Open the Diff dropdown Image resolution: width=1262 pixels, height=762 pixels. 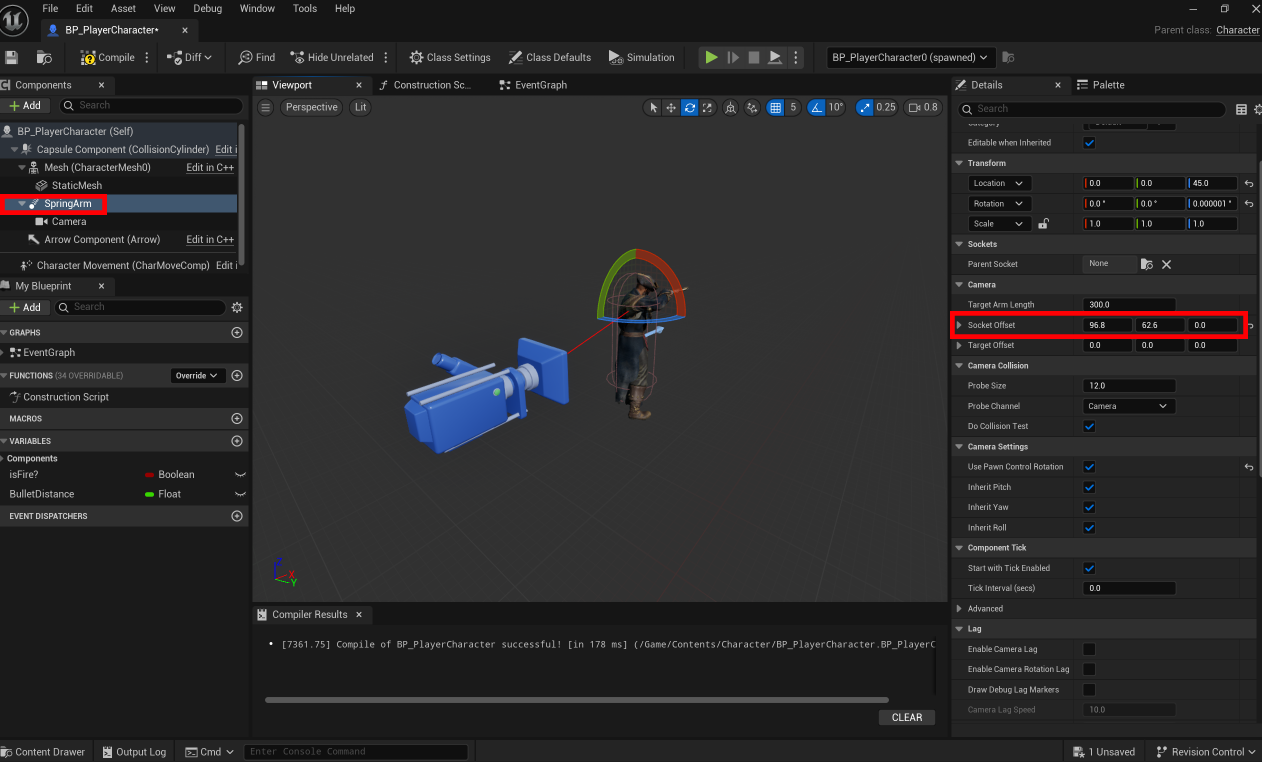point(190,58)
